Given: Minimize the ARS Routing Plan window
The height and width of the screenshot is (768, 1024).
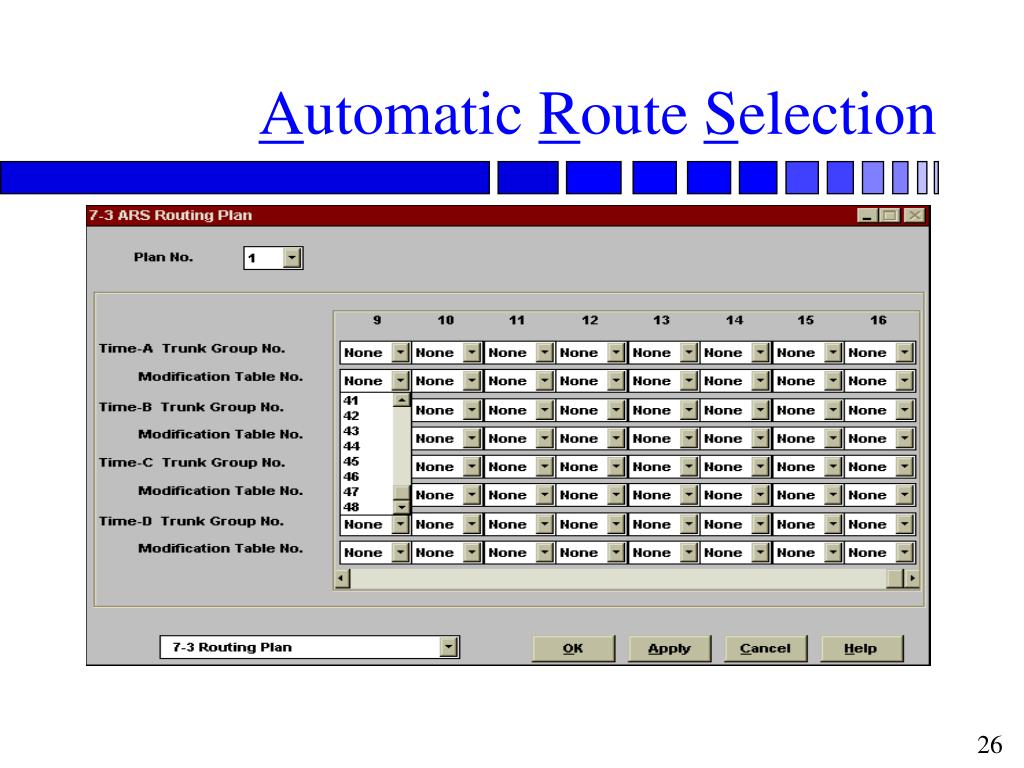Looking at the screenshot, I should coord(867,216).
